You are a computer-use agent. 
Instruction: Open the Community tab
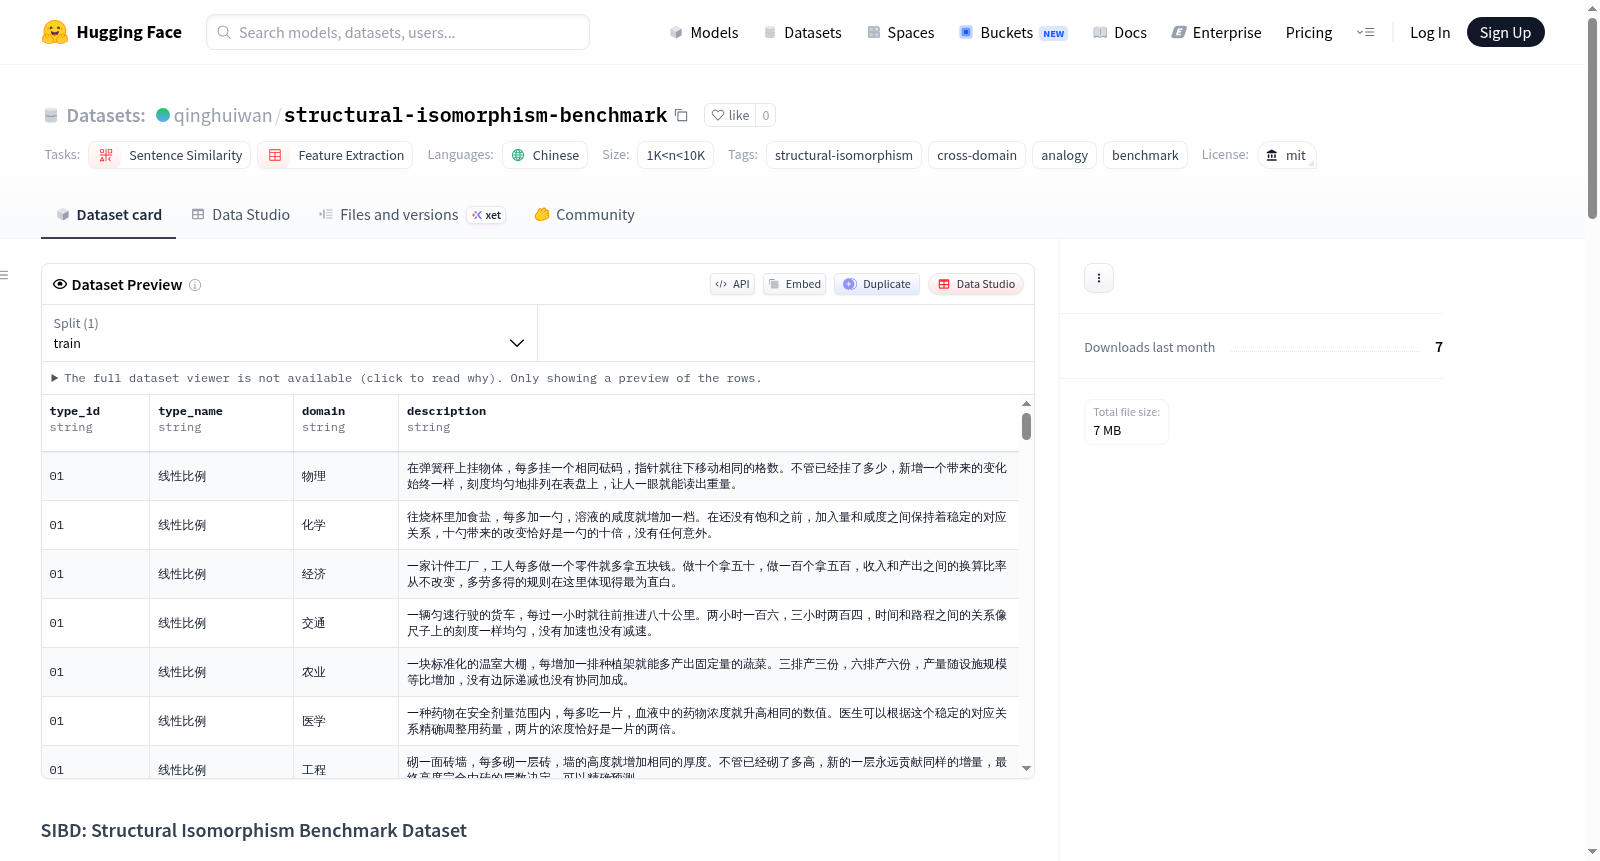click(x=584, y=214)
